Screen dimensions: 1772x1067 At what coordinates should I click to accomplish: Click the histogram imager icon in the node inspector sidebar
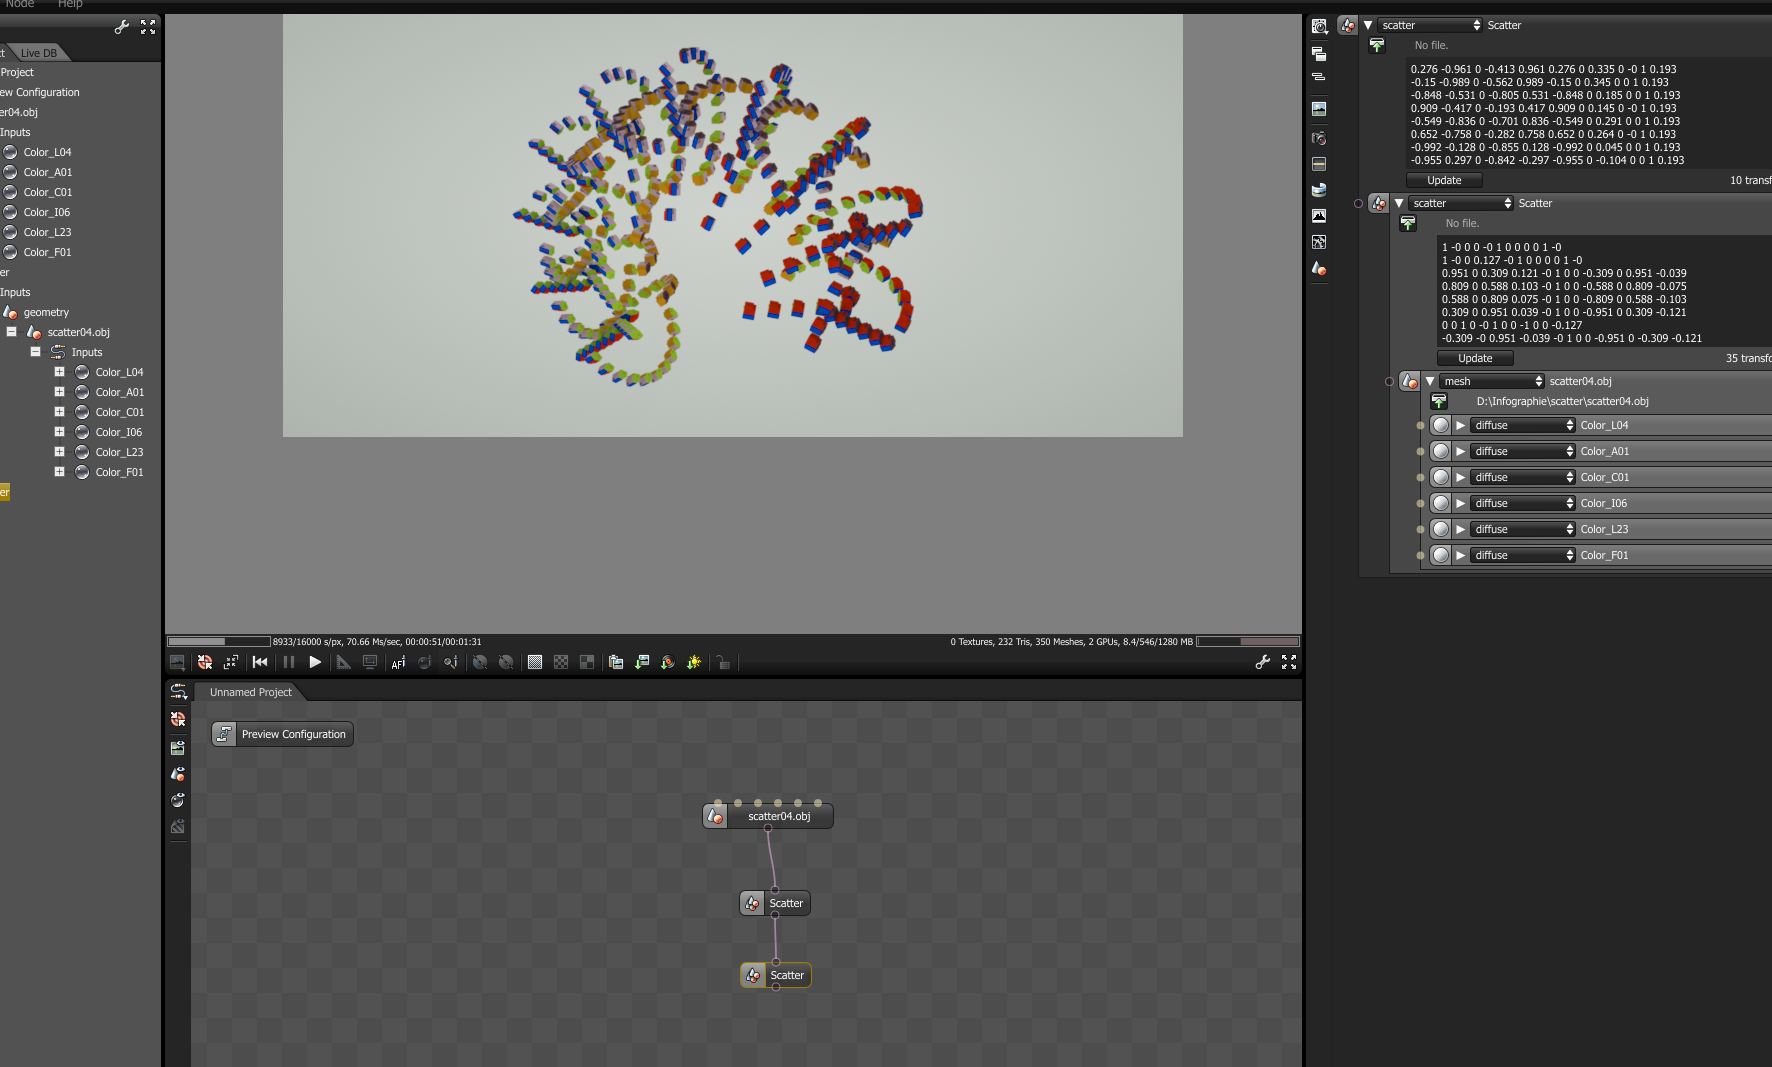pyautogui.click(x=1319, y=216)
